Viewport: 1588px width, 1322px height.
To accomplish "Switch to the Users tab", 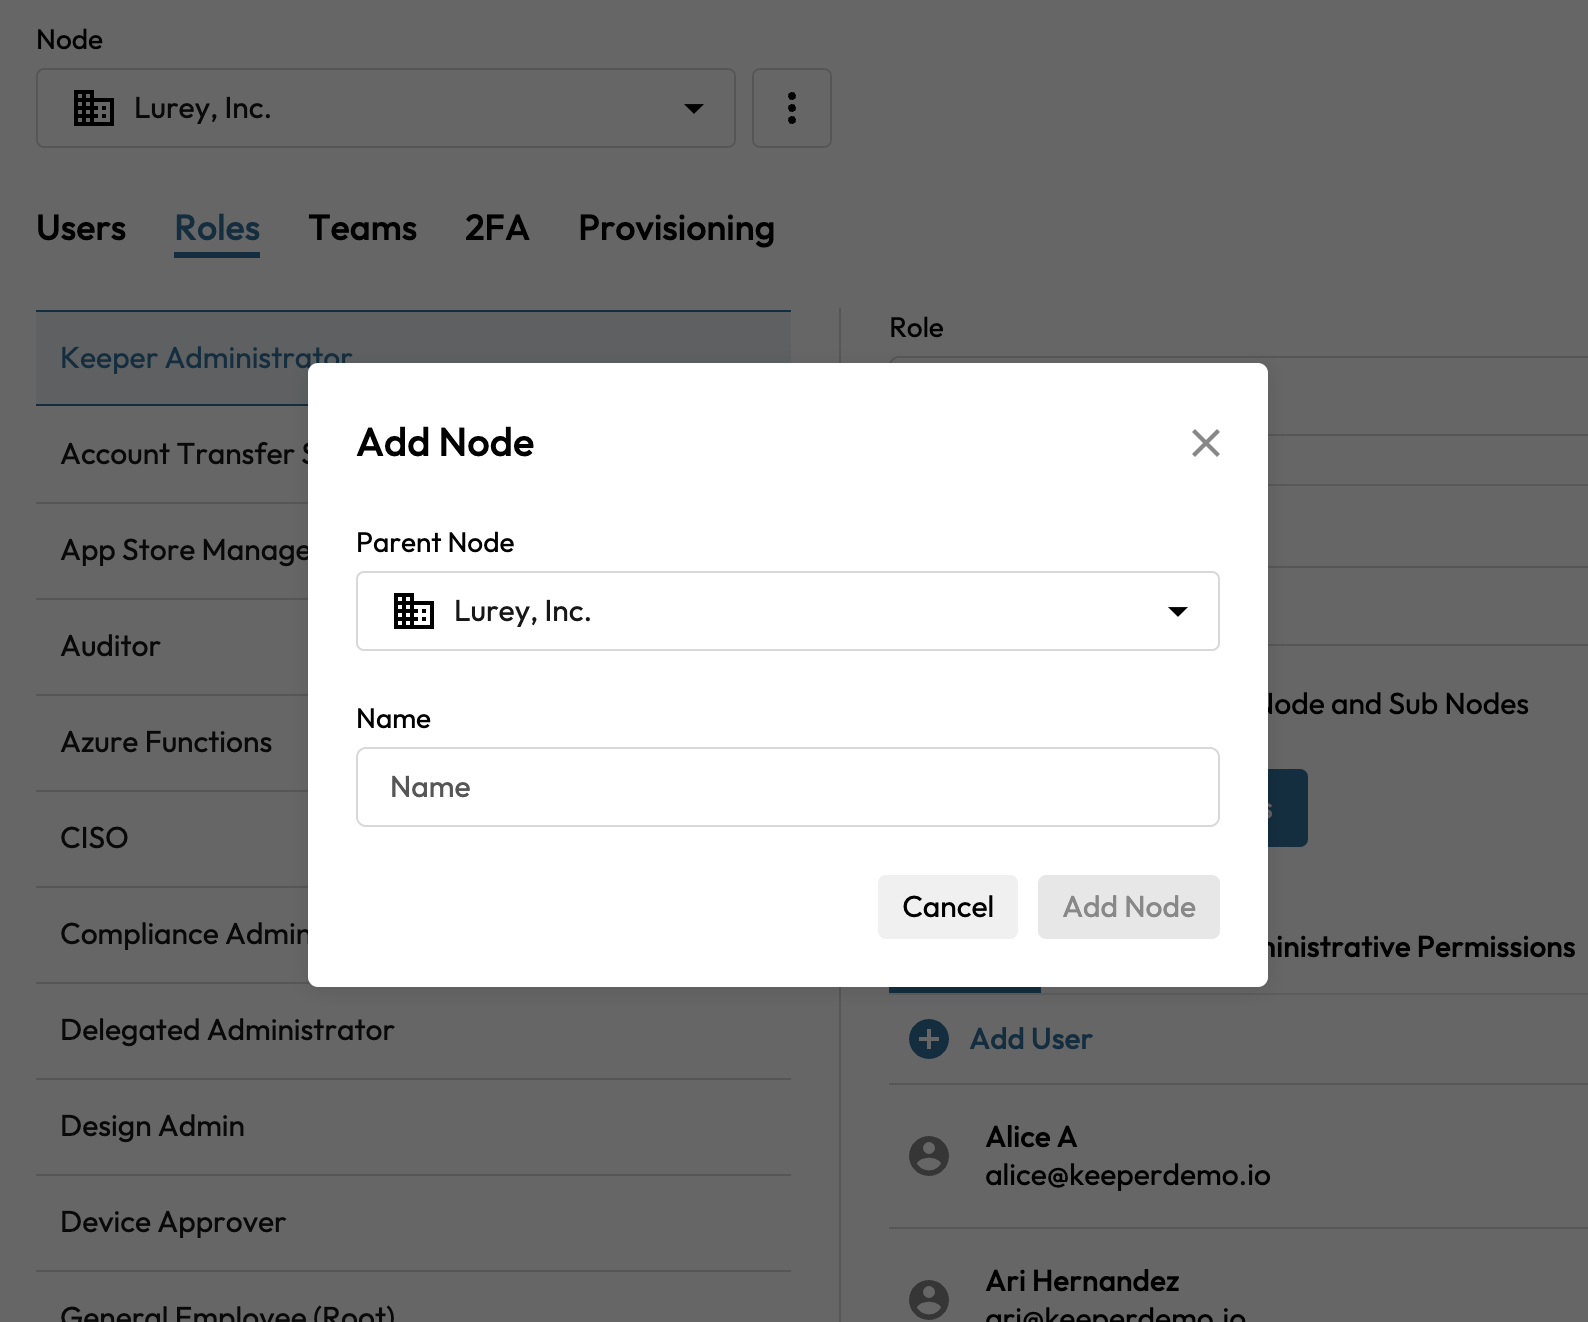I will (x=81, y=228).
